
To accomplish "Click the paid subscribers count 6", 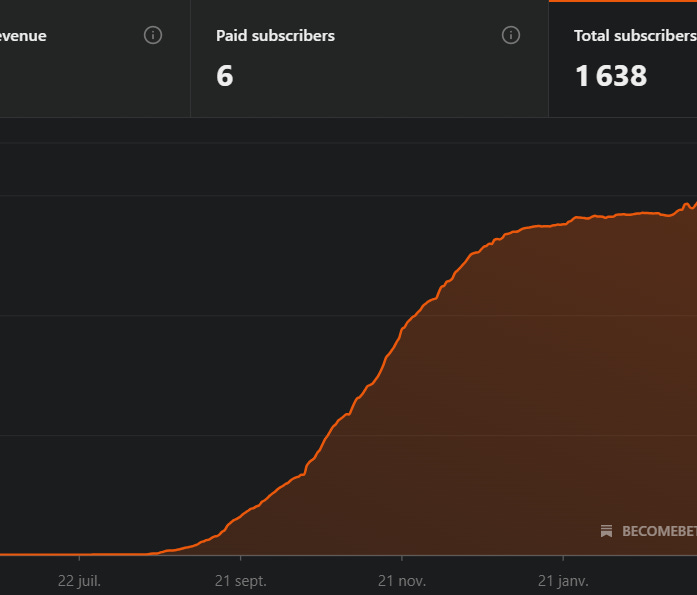I will pos(224,76).
